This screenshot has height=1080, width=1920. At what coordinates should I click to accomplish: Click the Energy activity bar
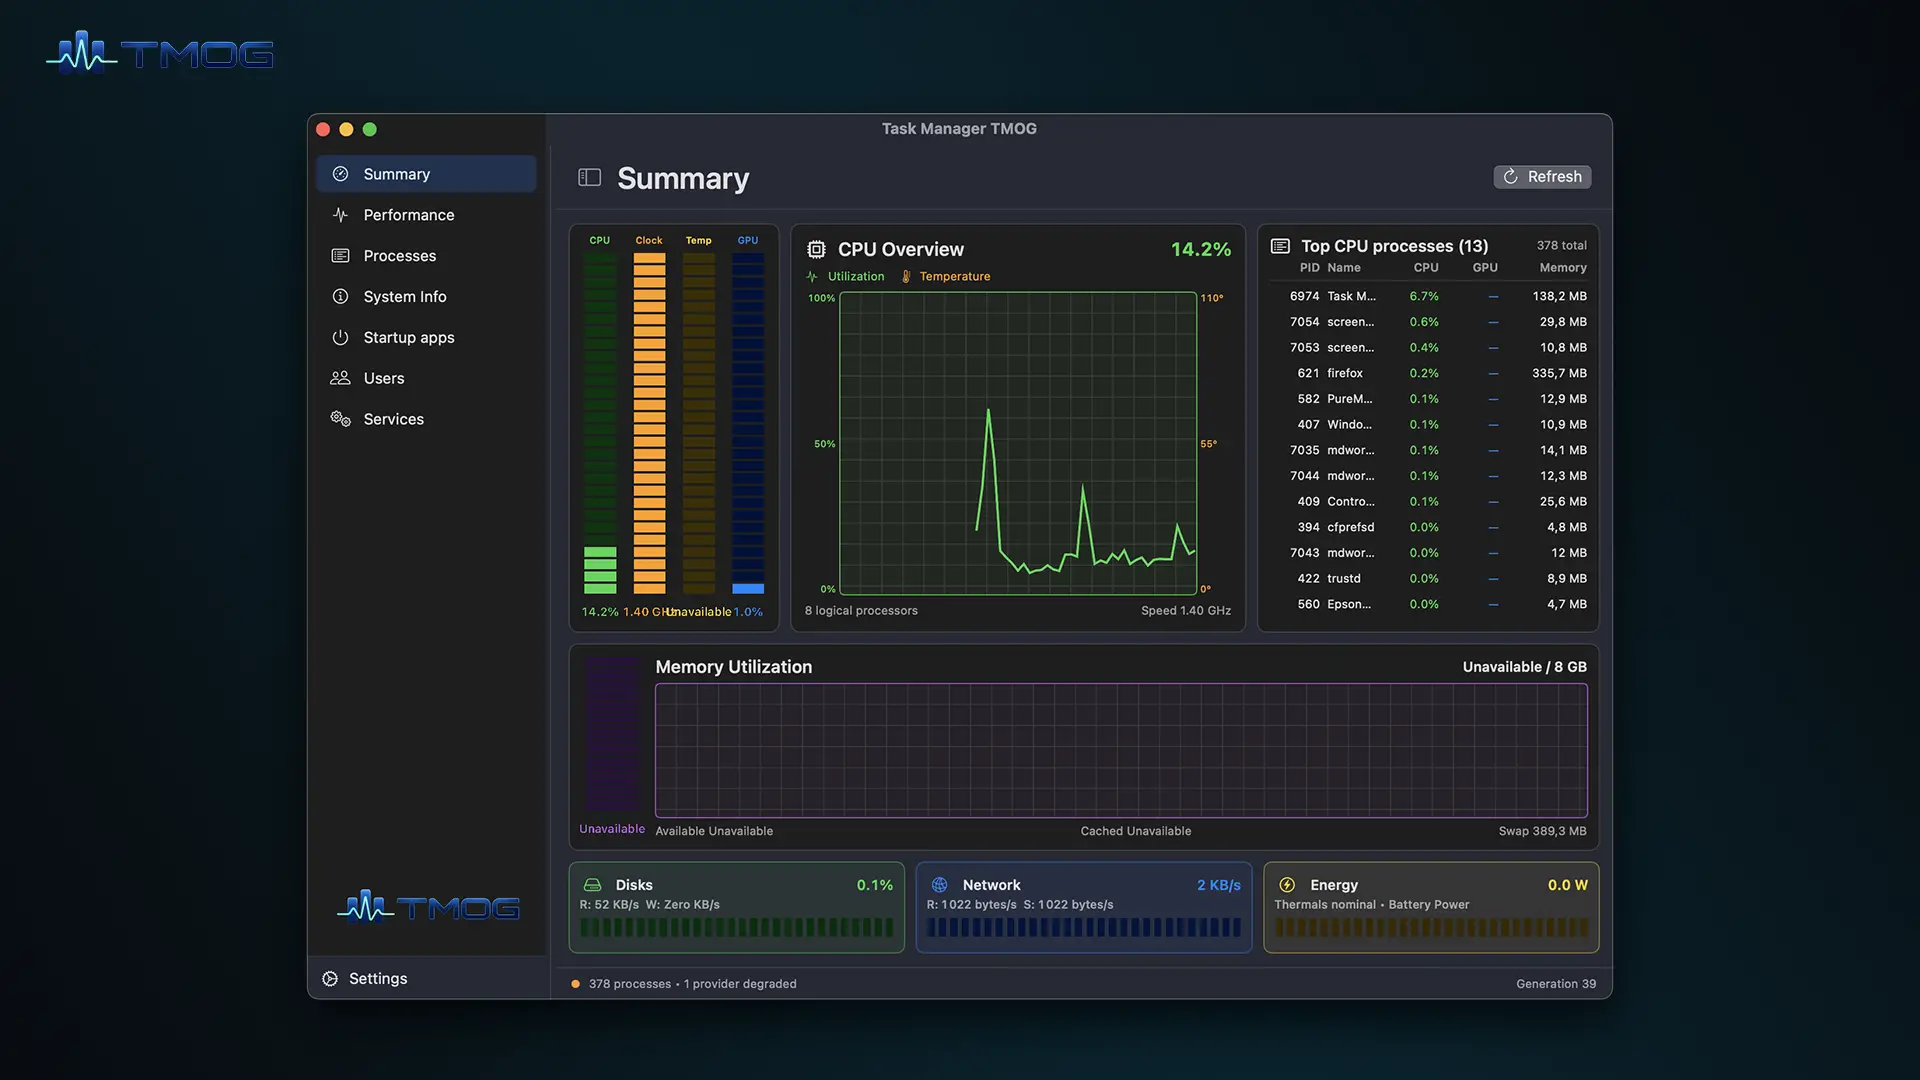click(x=1431, y=928)
